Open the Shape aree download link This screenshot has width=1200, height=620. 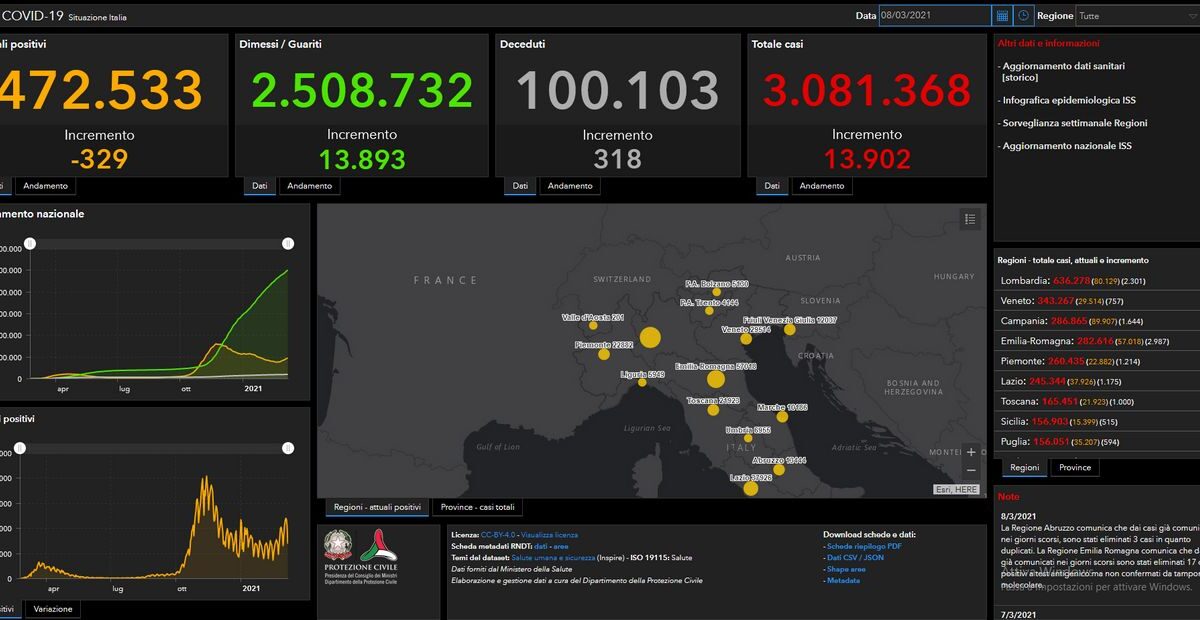(846, 569)
